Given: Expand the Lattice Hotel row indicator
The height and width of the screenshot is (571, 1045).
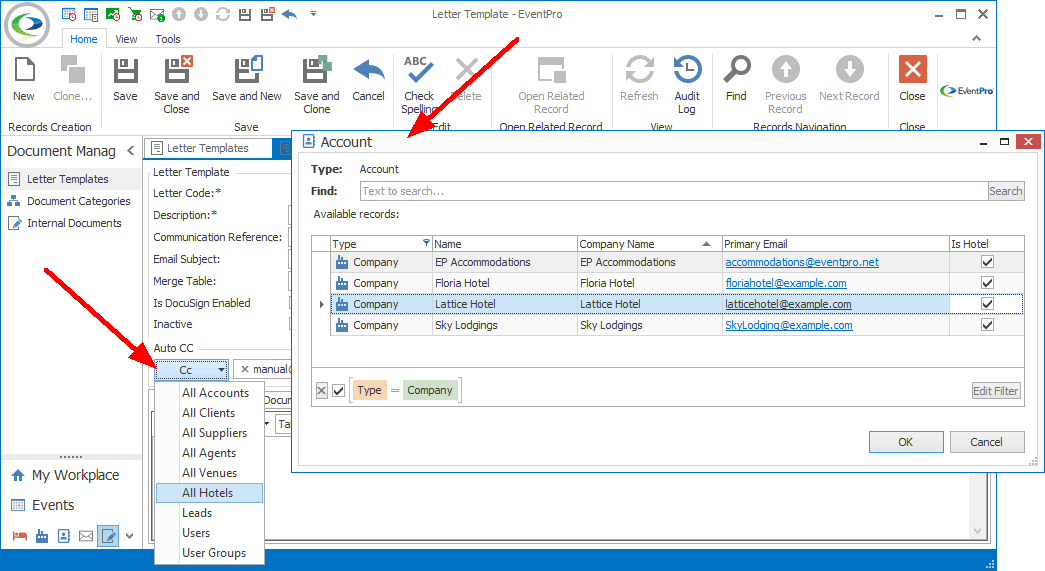Looking at the screenshot, I should click(321, 304).
